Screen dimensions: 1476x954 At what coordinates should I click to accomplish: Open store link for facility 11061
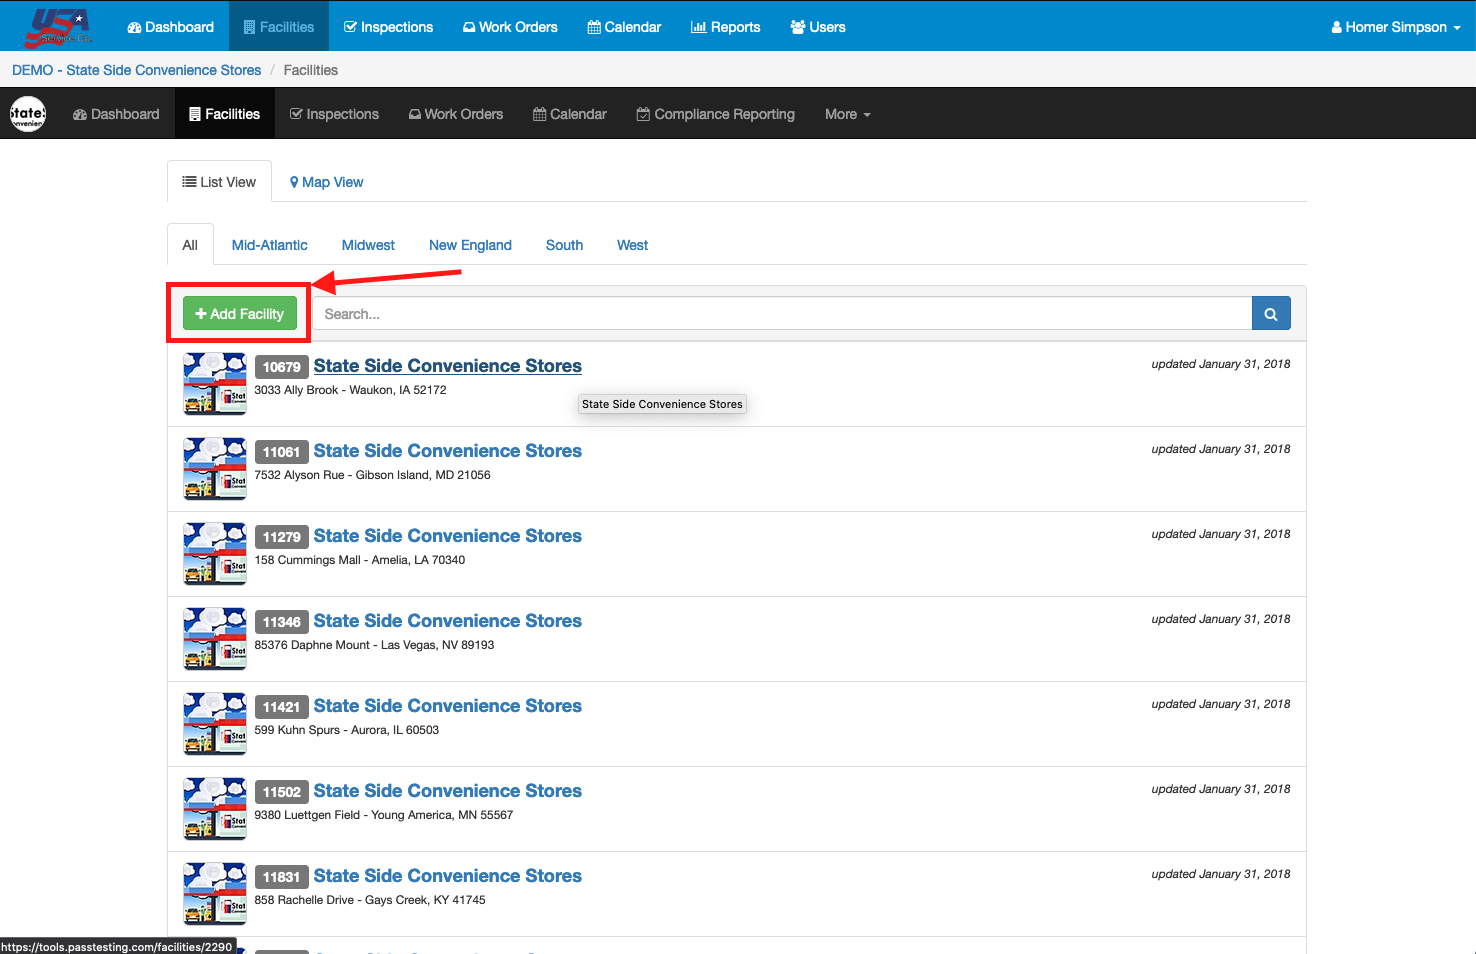(448, 451)
